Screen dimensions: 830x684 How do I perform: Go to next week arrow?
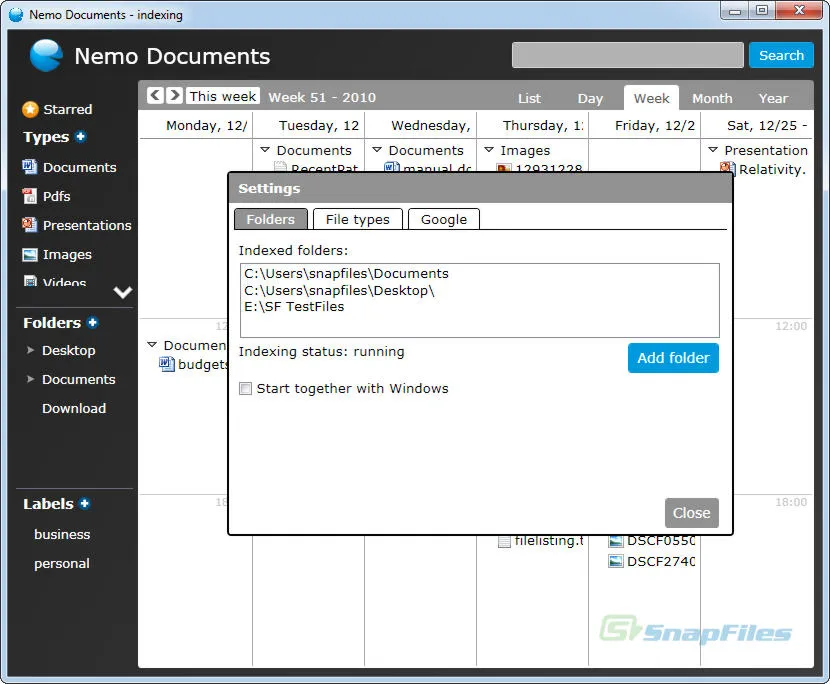click(x=174, y=95)
